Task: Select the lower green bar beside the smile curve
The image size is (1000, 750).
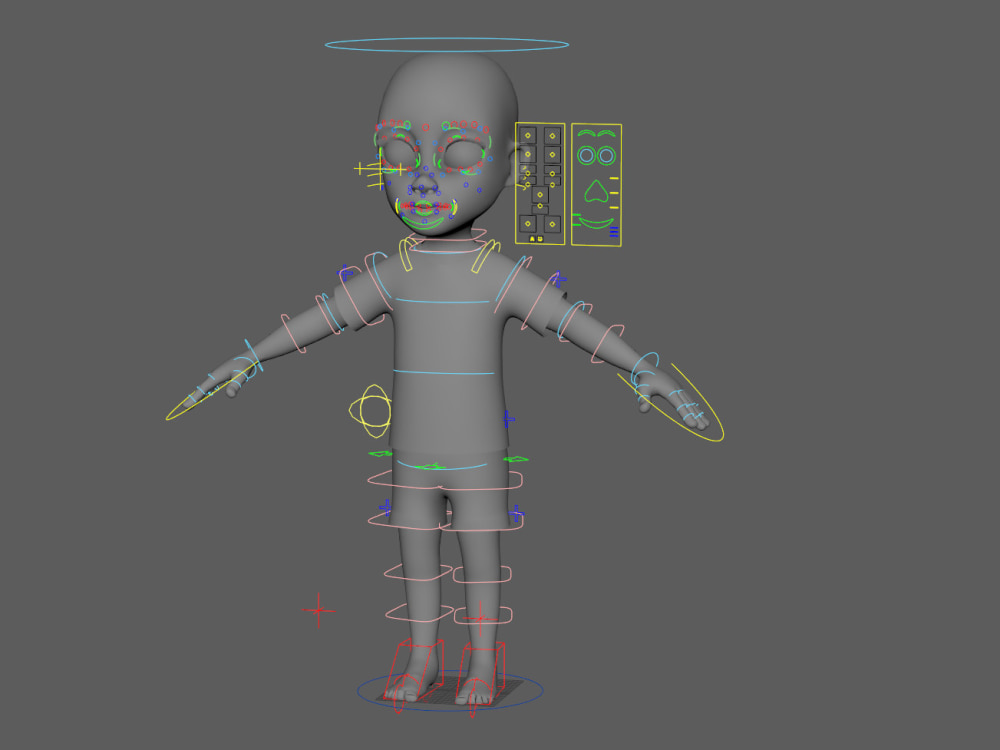Action: [x=576, y=224]
